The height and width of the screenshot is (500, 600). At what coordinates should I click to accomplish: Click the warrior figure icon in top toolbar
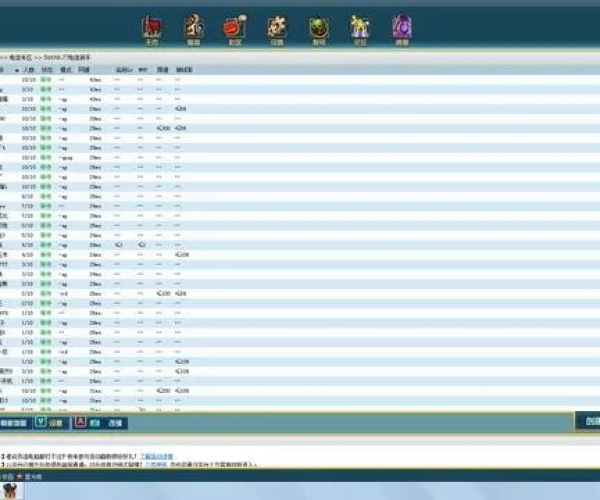coord(195,27)
